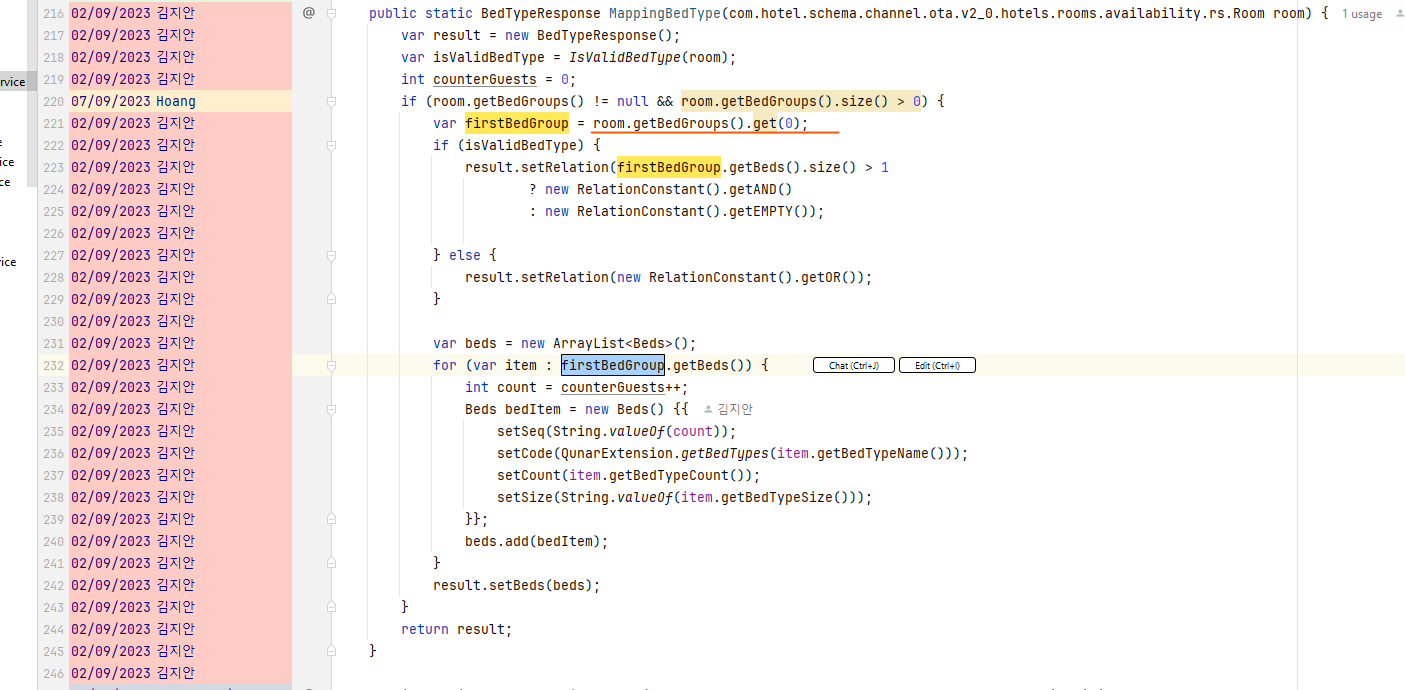Fold the new Beds() initializer on line 234
This screenshot has height=690, width=1405.
click(331, 409)
